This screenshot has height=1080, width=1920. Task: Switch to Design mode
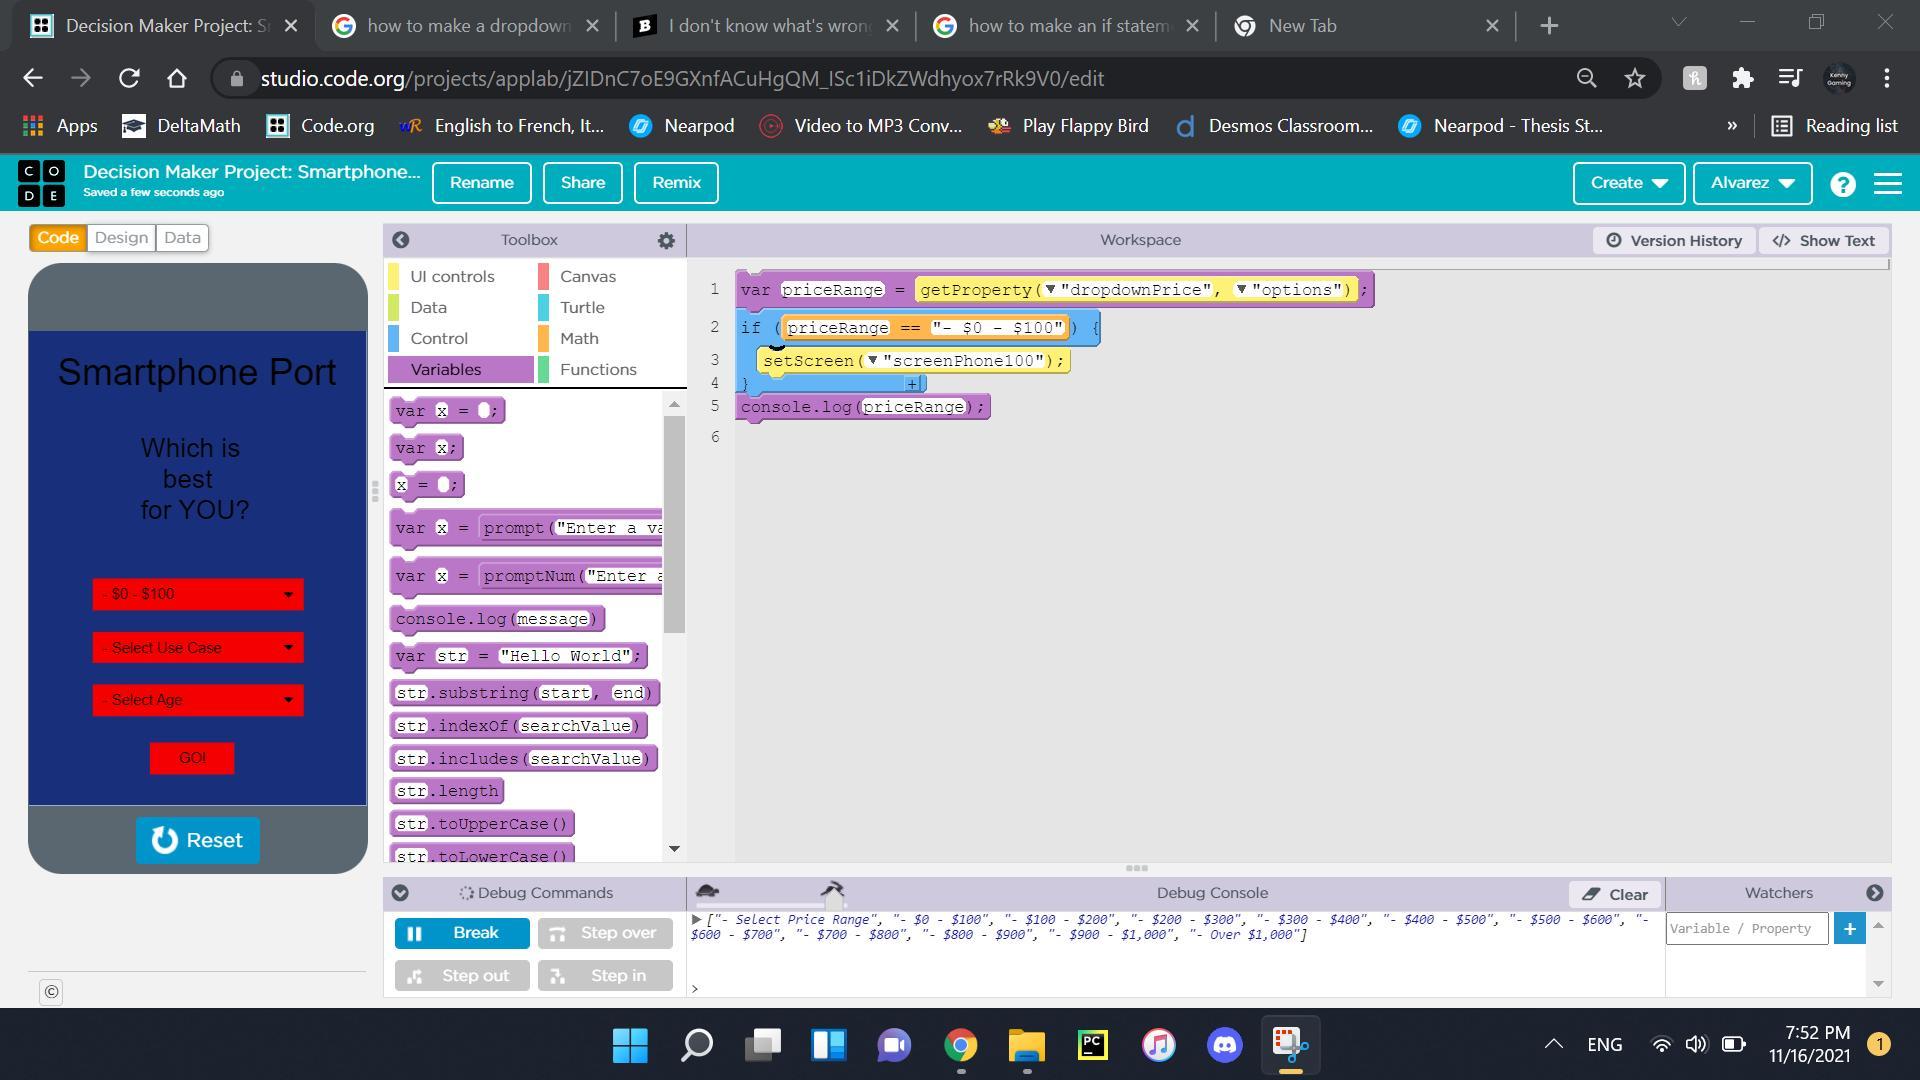121,238
